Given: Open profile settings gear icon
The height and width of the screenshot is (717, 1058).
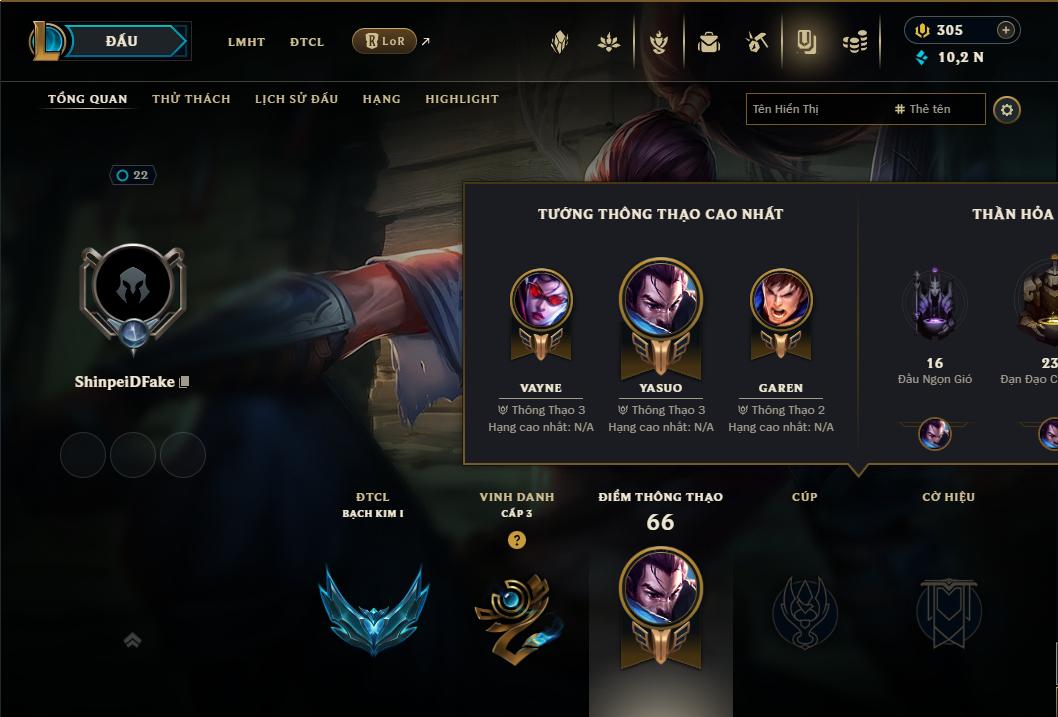Looking at the screenshot, I should (1007, 110).
